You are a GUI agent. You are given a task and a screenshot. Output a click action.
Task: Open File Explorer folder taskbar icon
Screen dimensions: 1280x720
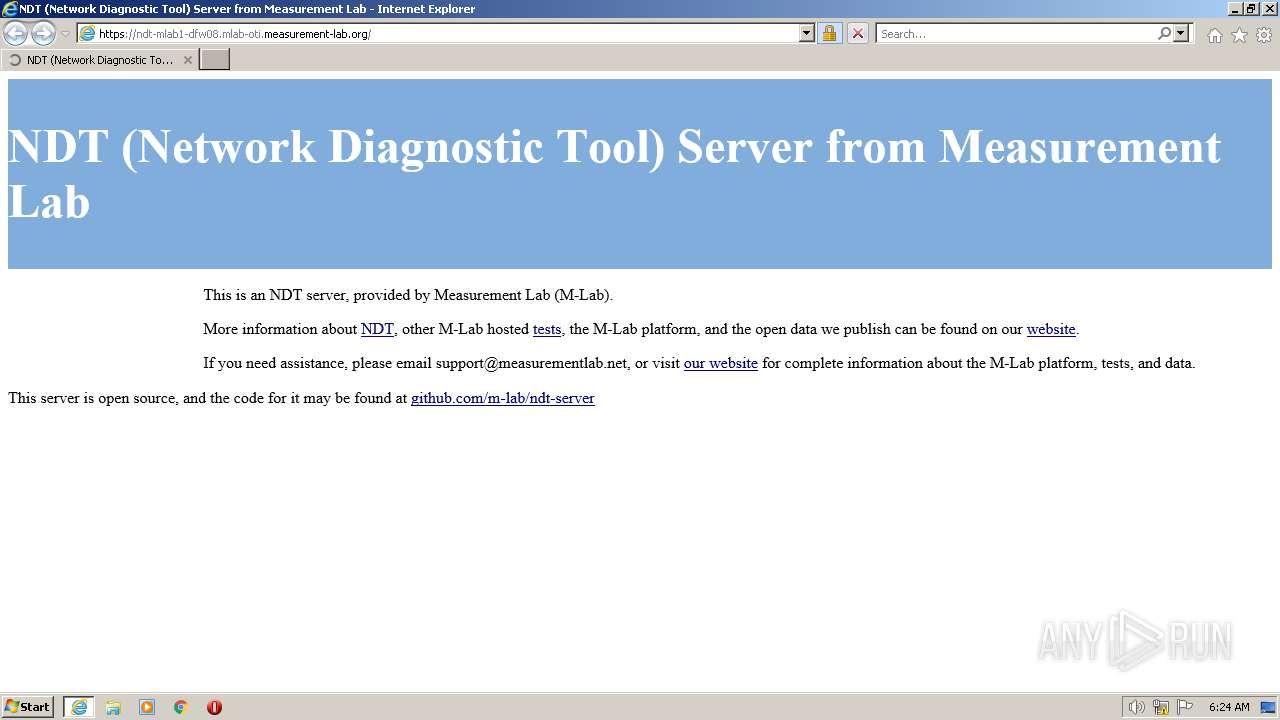click(x=113, y=707)
